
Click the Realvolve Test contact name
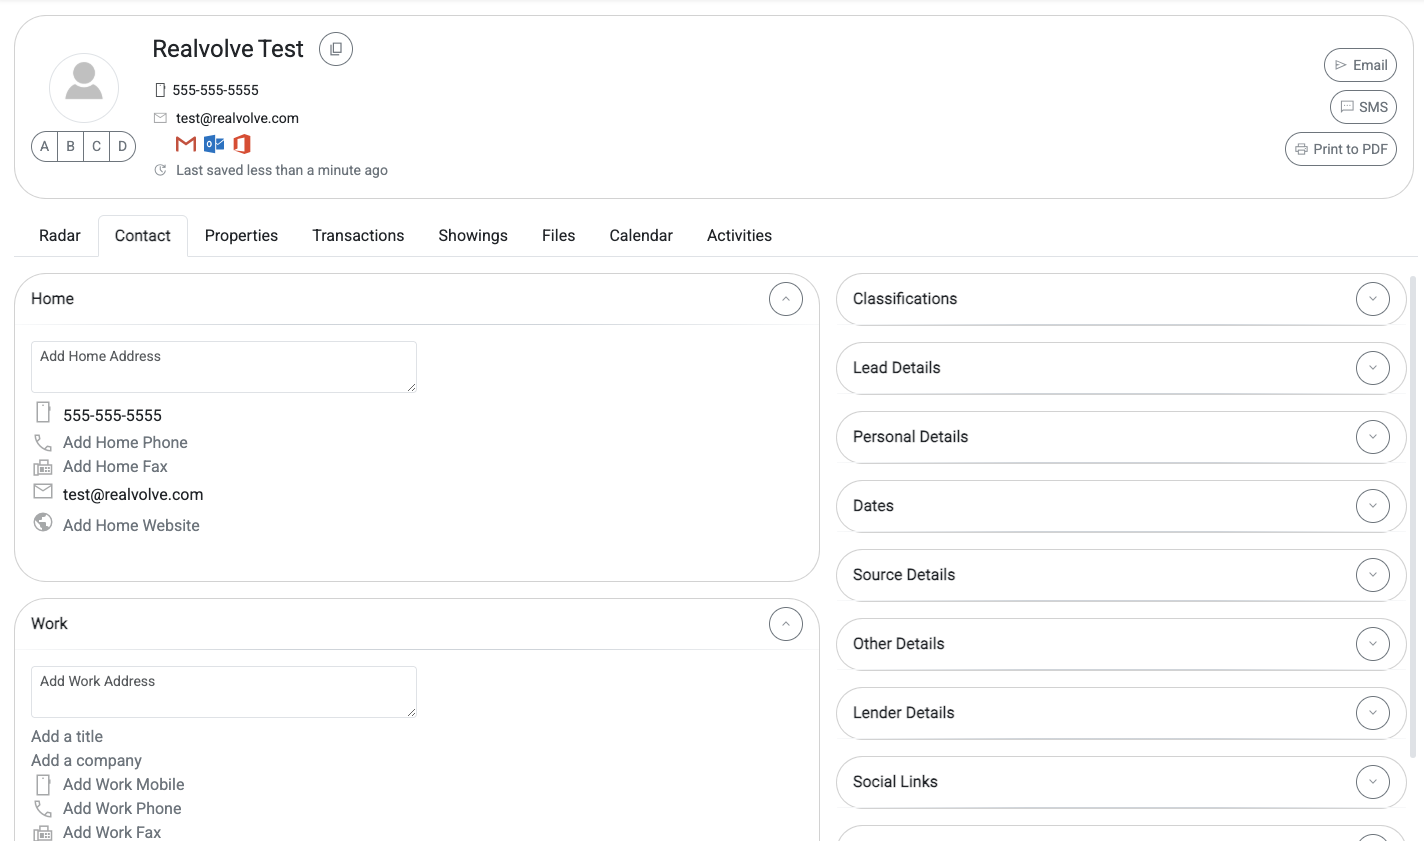point(228,49)
